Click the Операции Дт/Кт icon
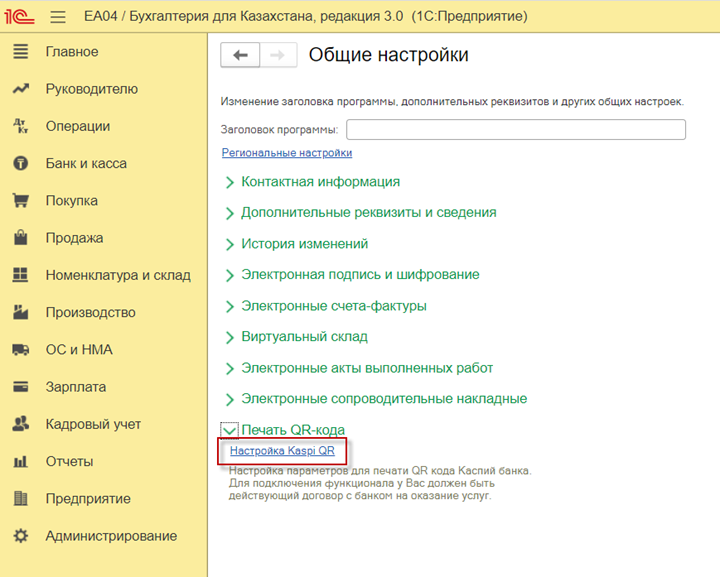The height and width of the screenshot is (577, 720). pos(21,126)
